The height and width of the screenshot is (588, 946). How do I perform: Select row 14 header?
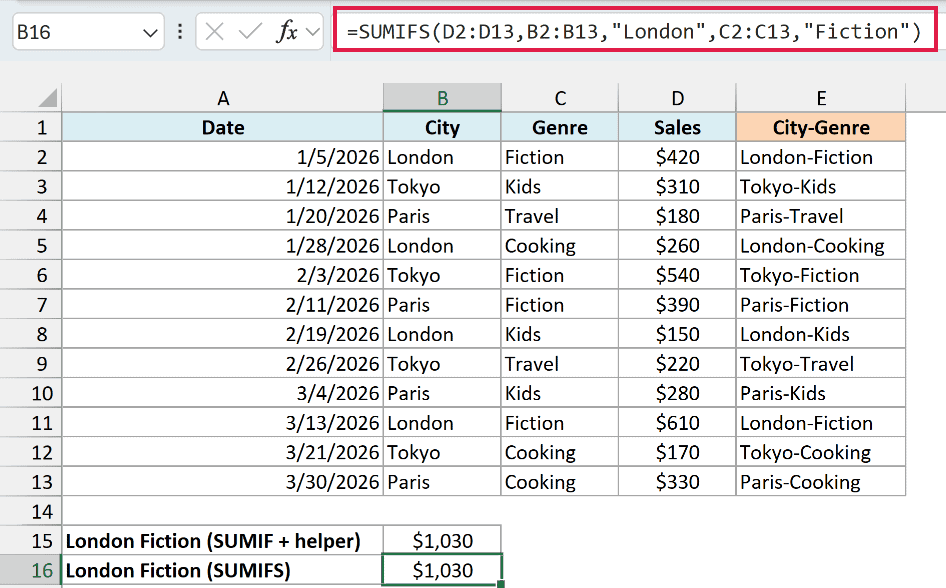pyautogui.click(x=31, y=511)
